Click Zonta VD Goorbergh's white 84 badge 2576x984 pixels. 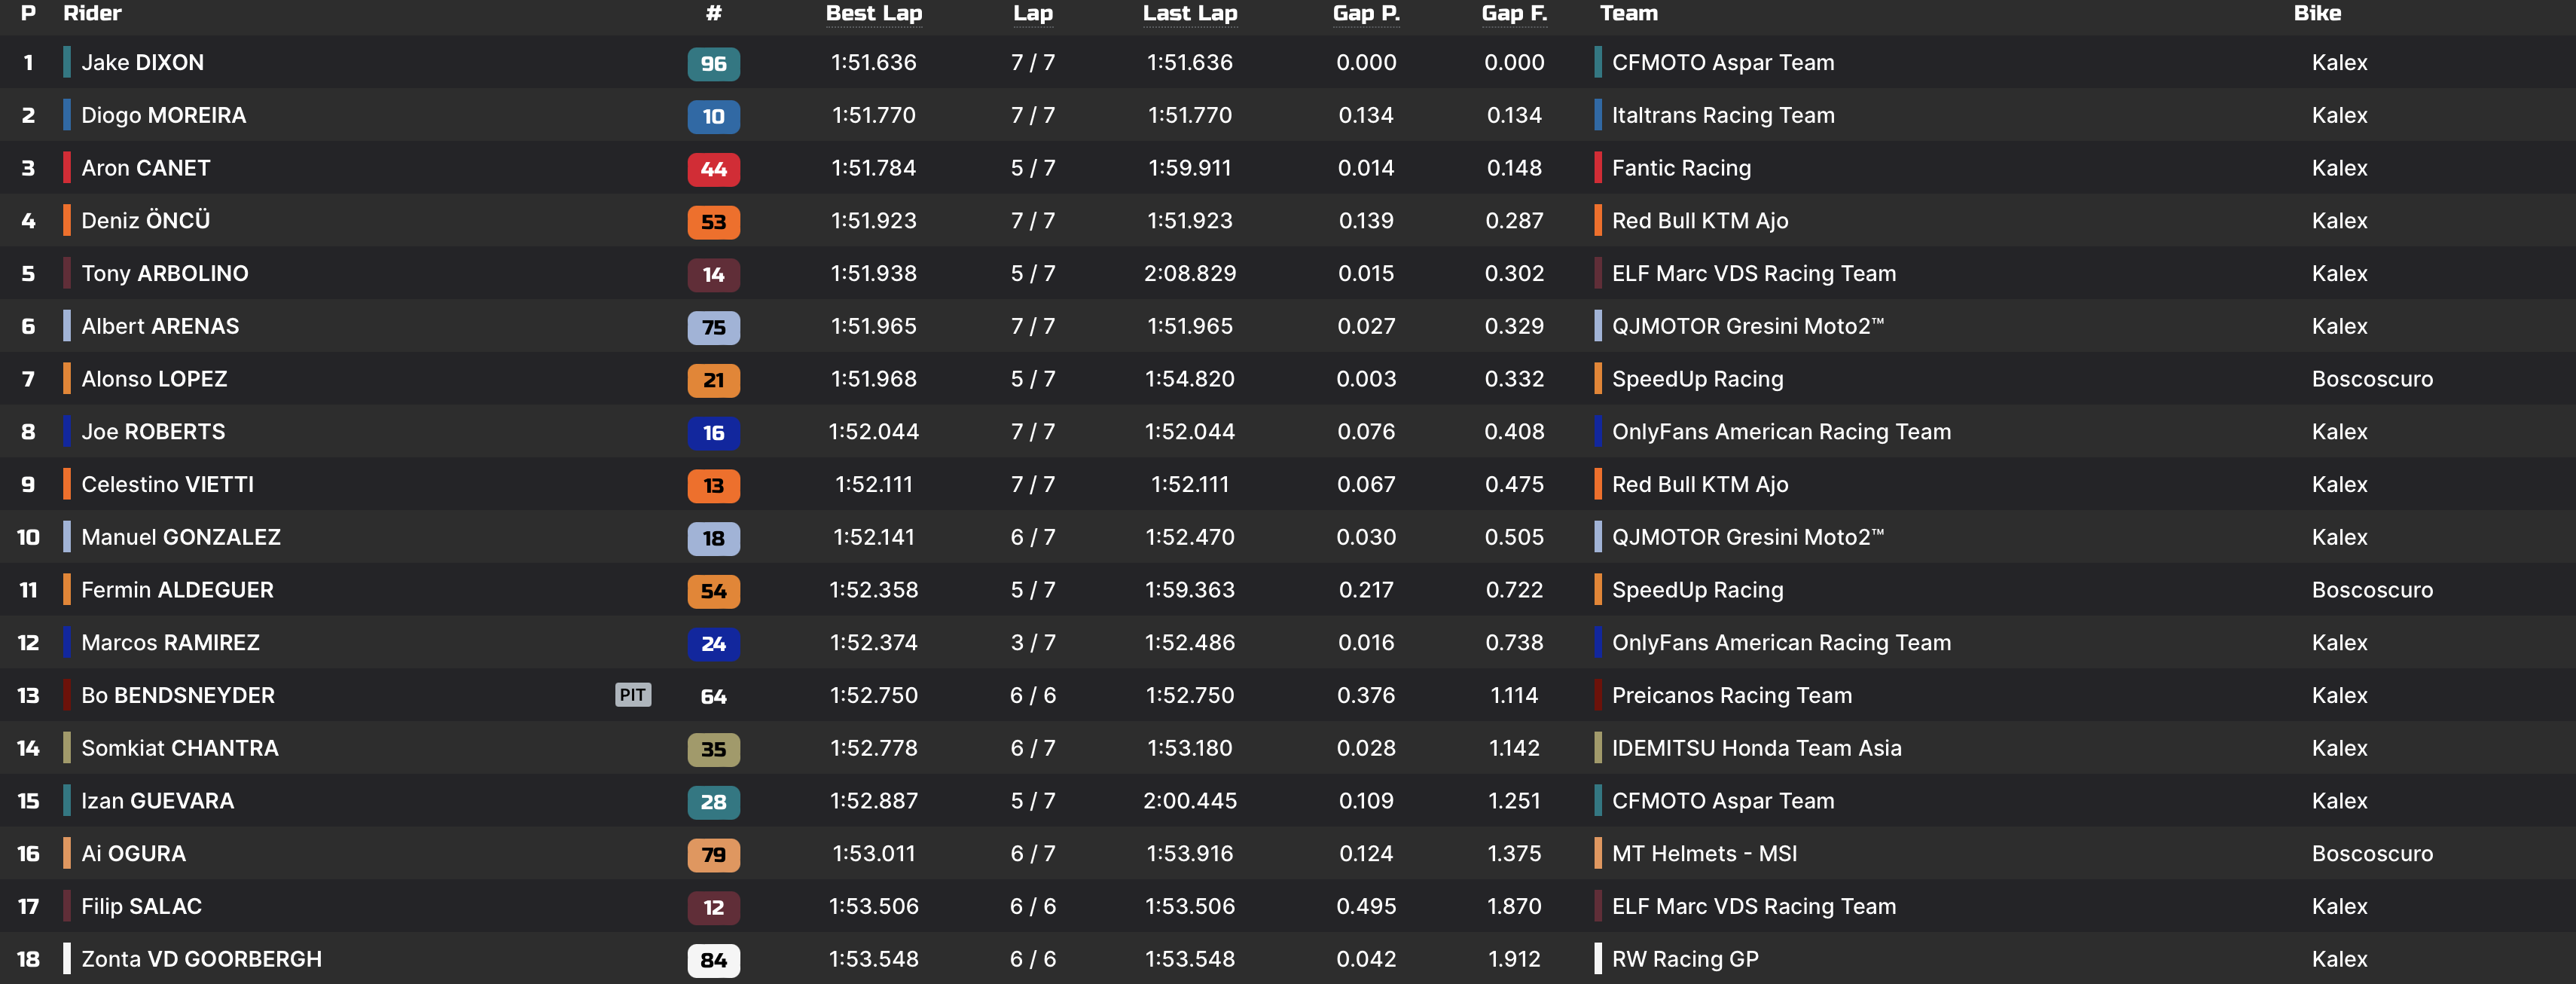point(713,960)
